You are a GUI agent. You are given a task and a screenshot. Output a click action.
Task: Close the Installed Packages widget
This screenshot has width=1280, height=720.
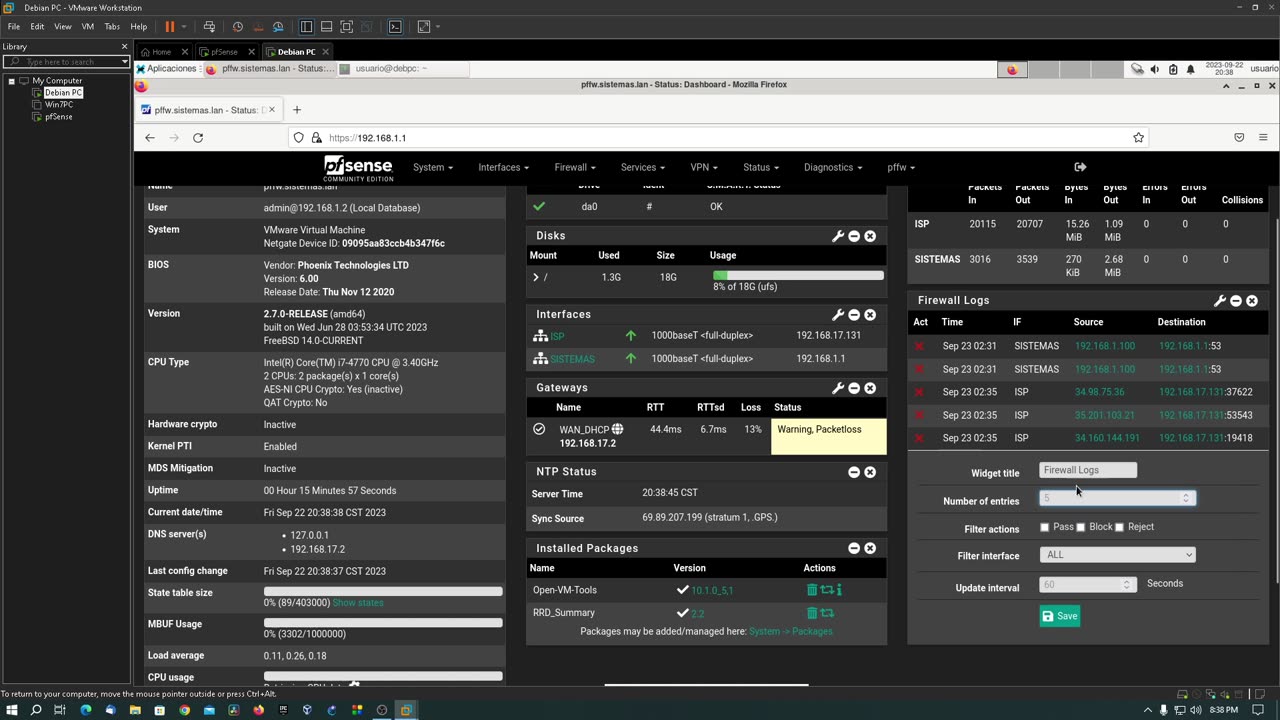[x=870, y=548]
